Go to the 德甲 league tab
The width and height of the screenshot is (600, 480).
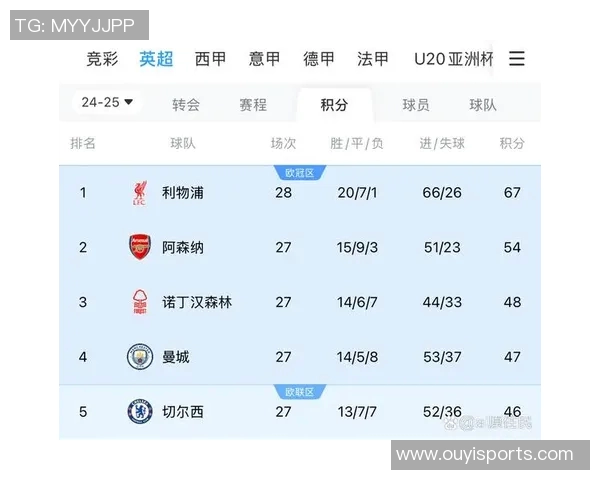(x=319, y=59)
